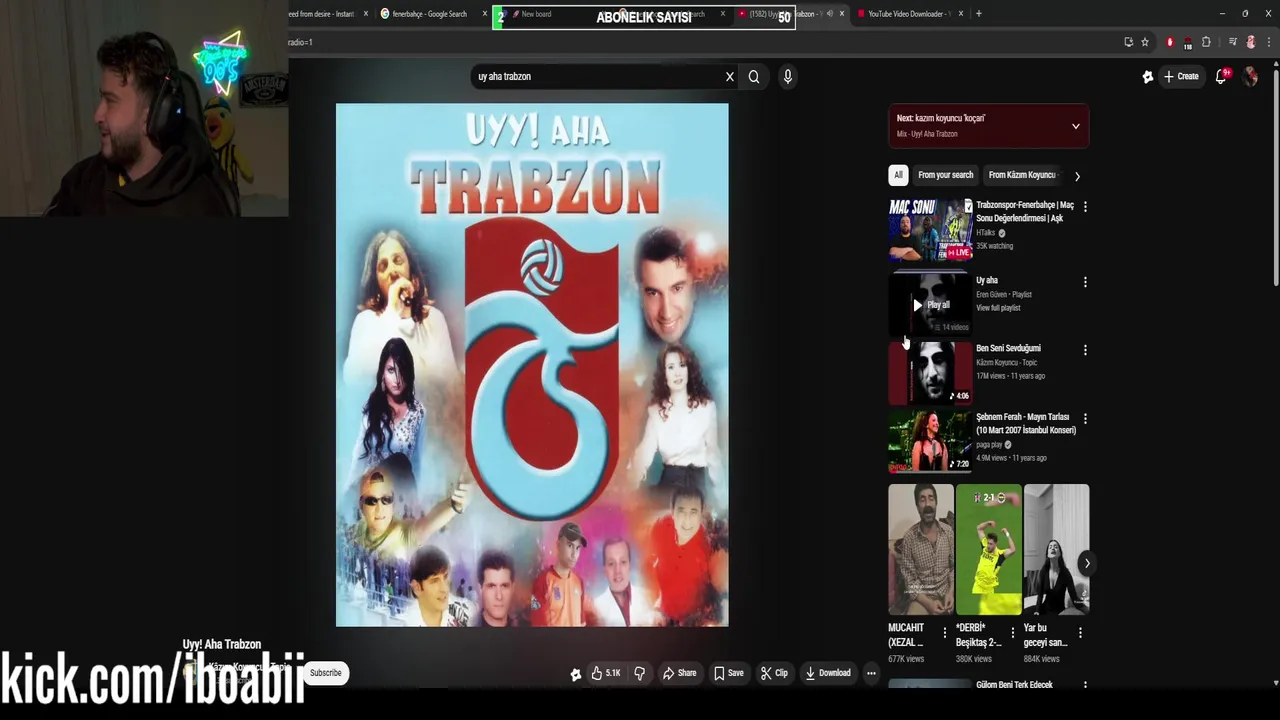The image size is (1280, 720).
Task: Open the MUCAHIT short thumbnail
Action: tap(920, 549)
